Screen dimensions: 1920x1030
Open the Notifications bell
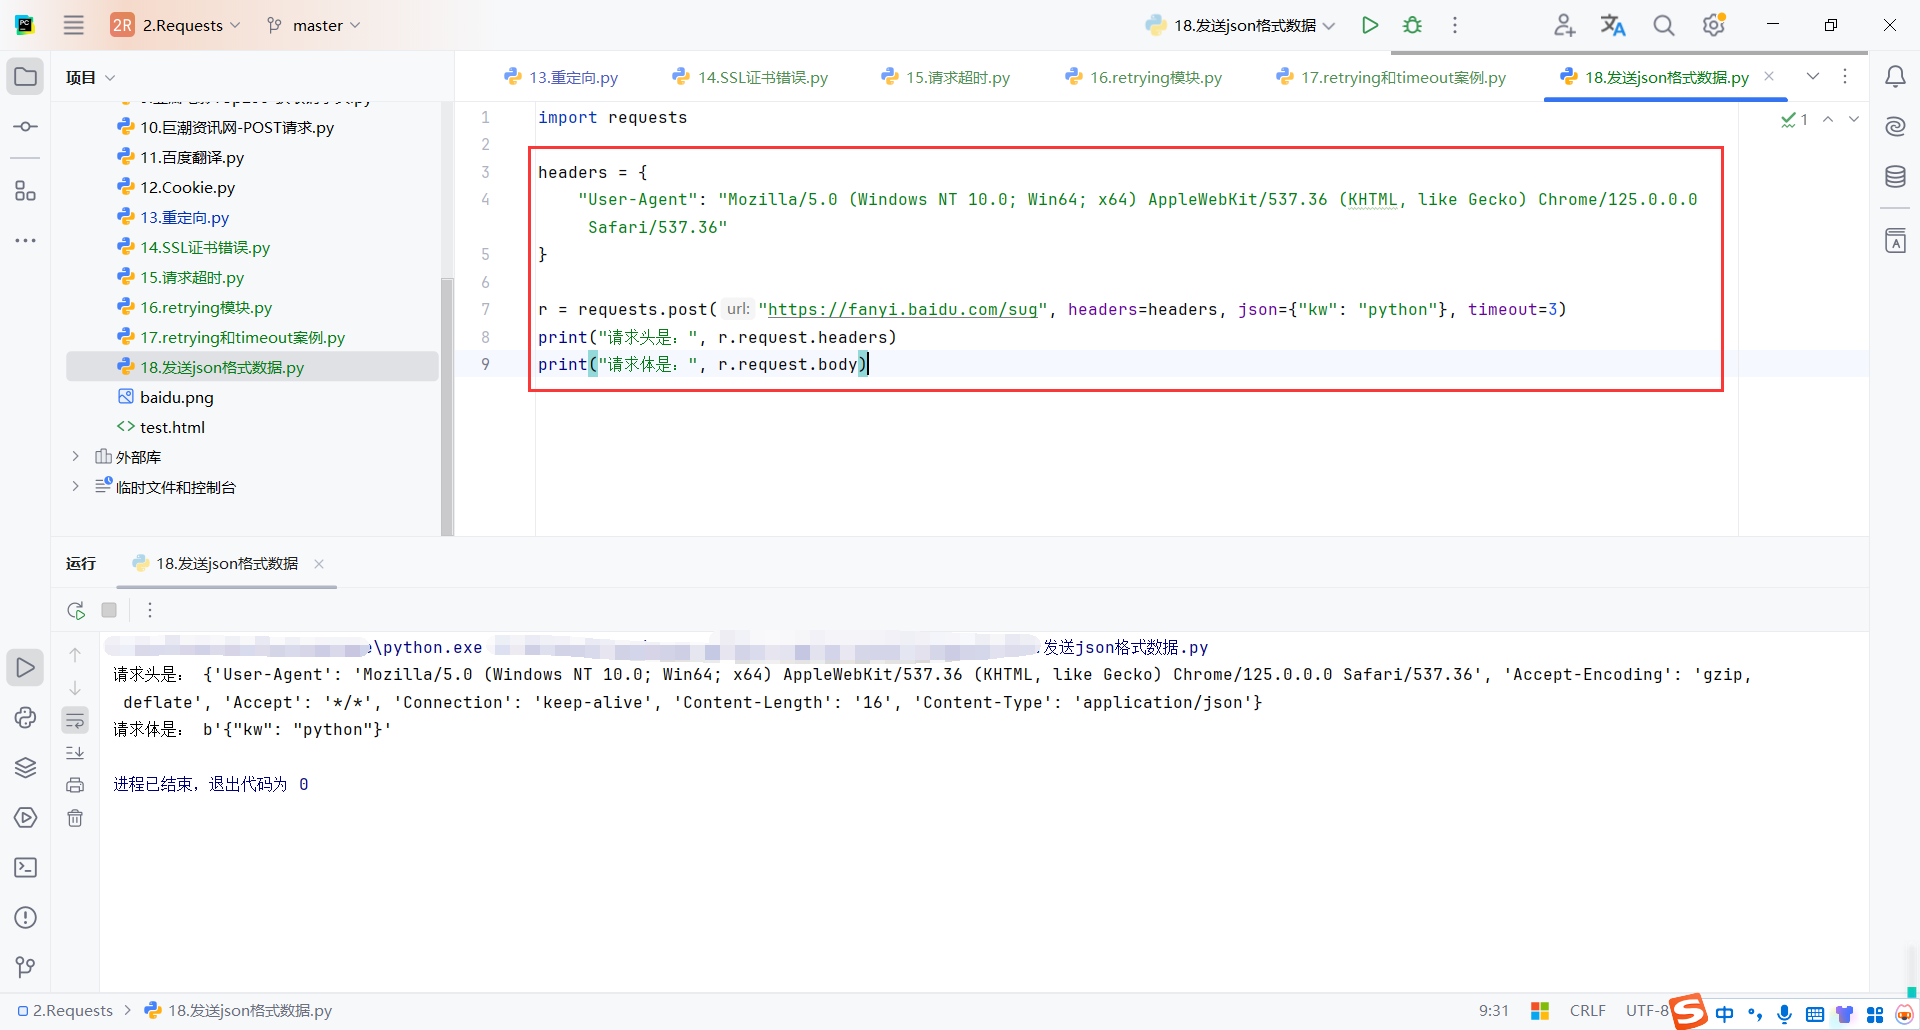(1895, 77)
